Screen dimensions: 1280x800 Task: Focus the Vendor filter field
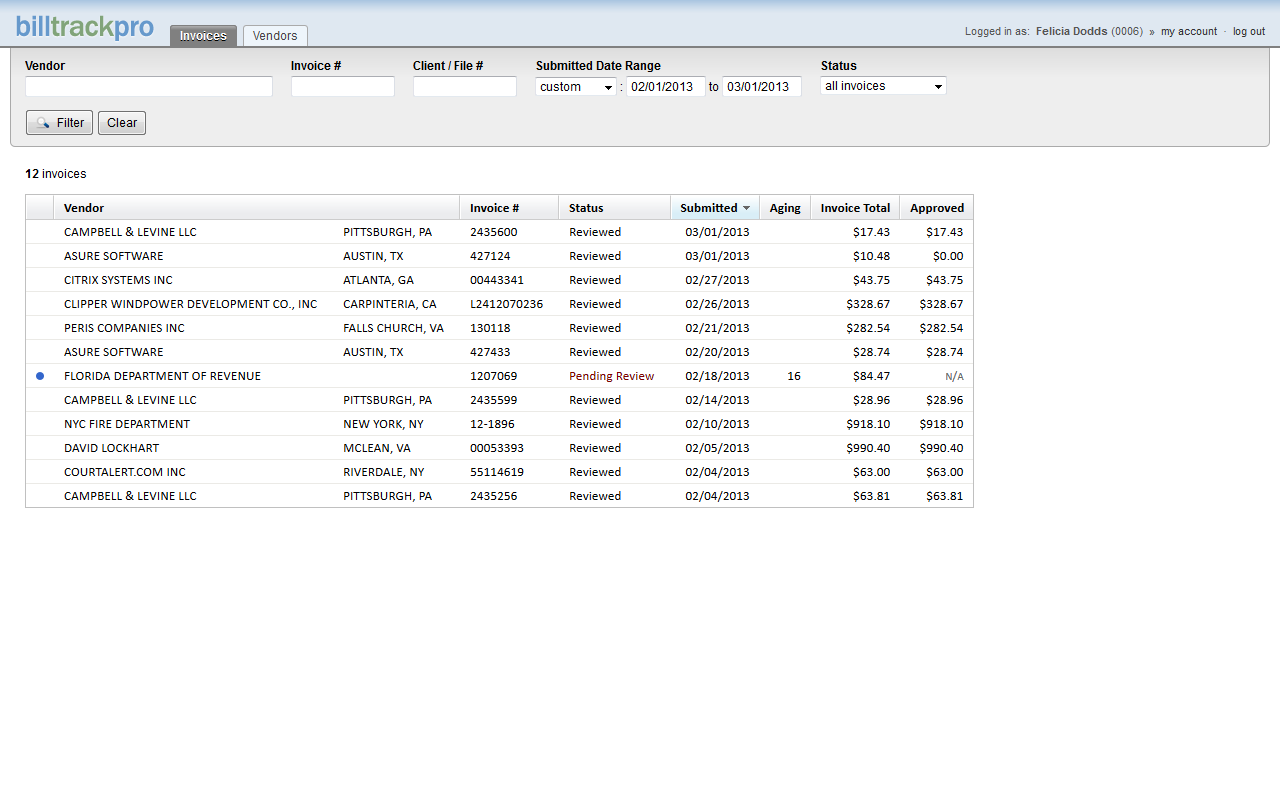pyautogui.click(x=149, y=87)
